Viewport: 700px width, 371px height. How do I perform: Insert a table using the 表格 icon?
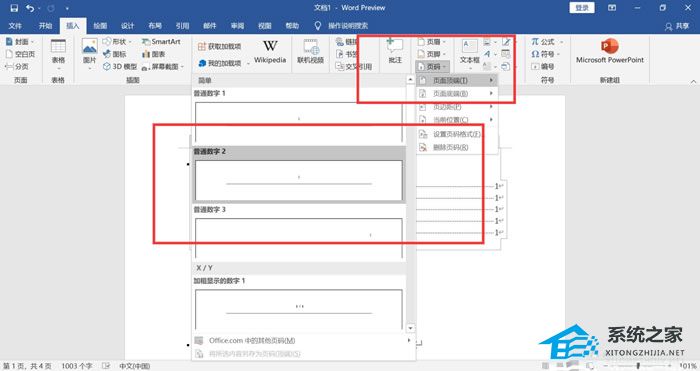pos(58,51)
